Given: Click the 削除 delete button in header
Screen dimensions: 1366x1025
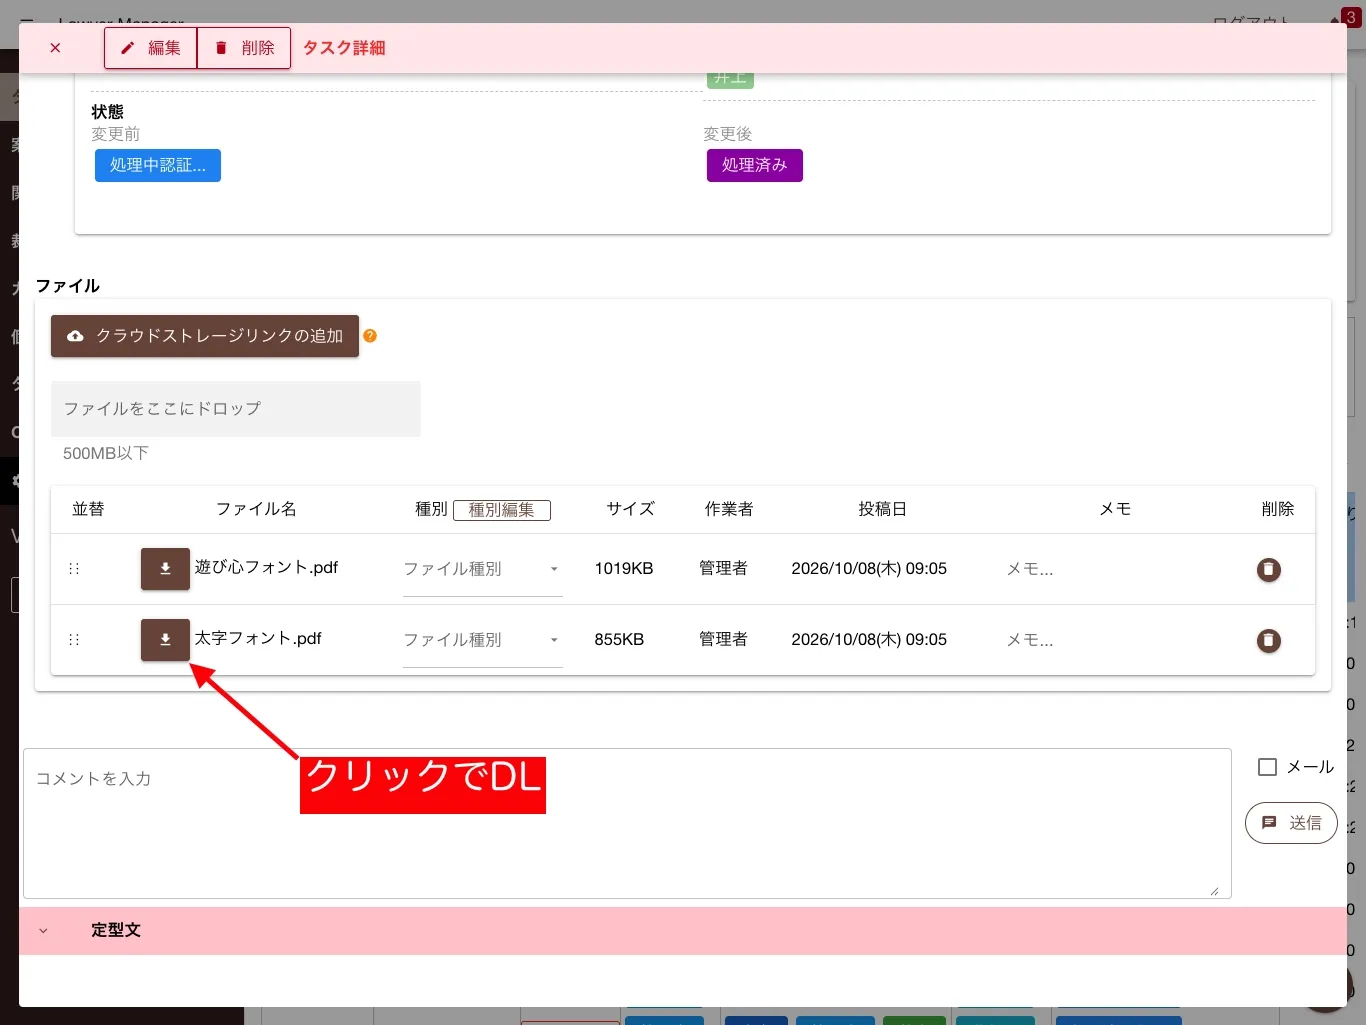Looking at the screenshot, I should point(244,48).
